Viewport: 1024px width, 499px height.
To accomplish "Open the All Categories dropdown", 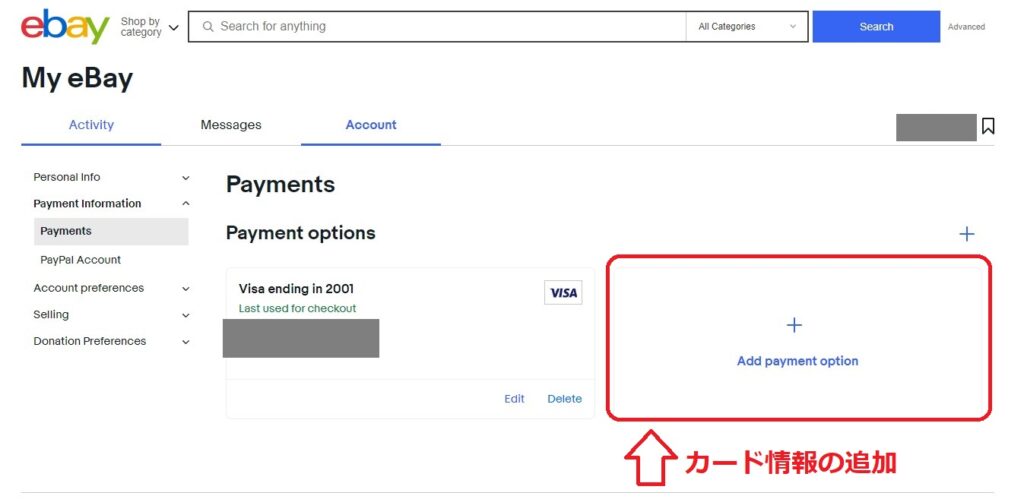I will [x=747, y=27].
